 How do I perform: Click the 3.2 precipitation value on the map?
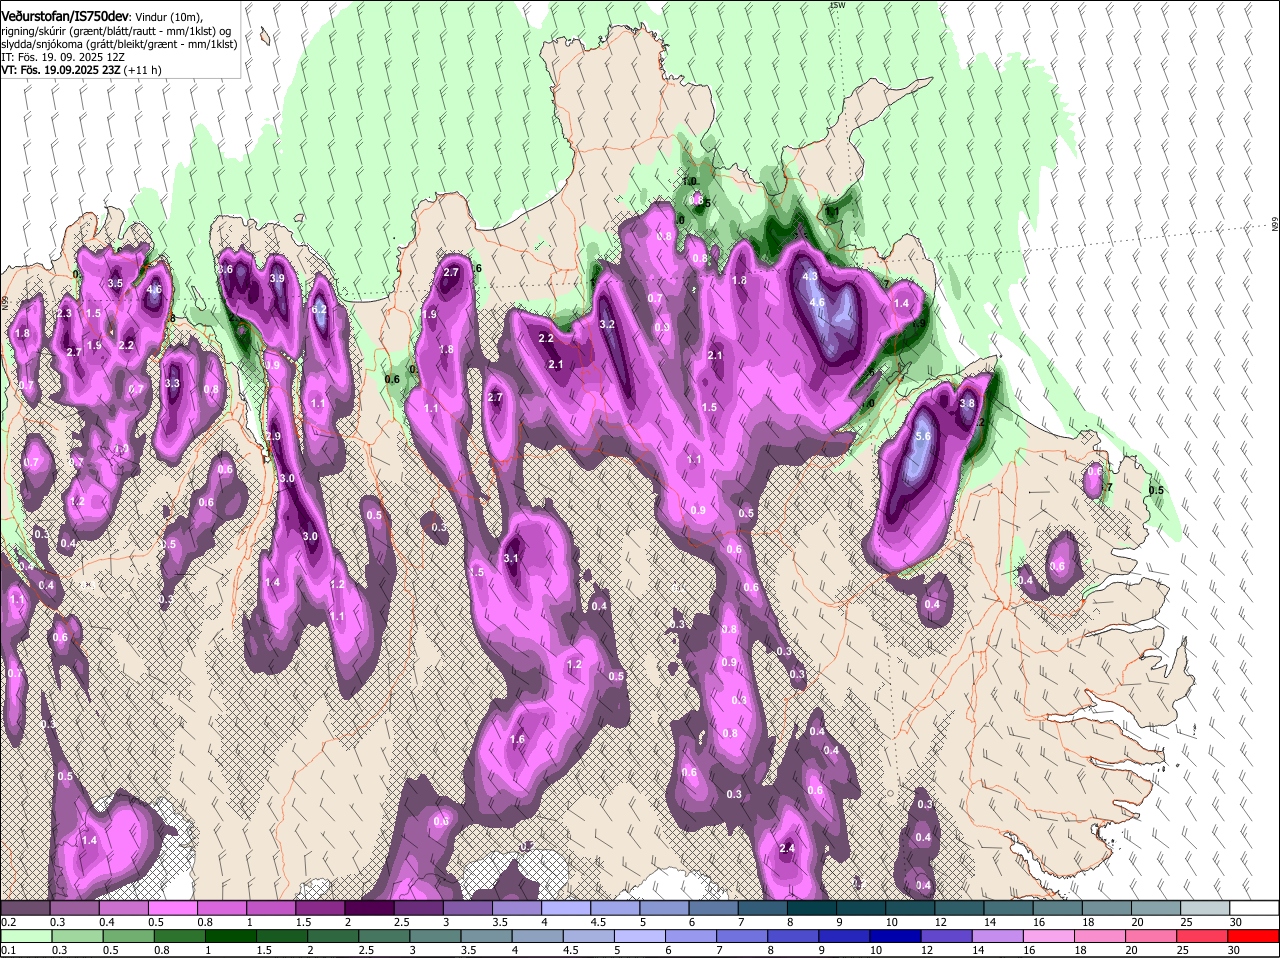(607, 324)
